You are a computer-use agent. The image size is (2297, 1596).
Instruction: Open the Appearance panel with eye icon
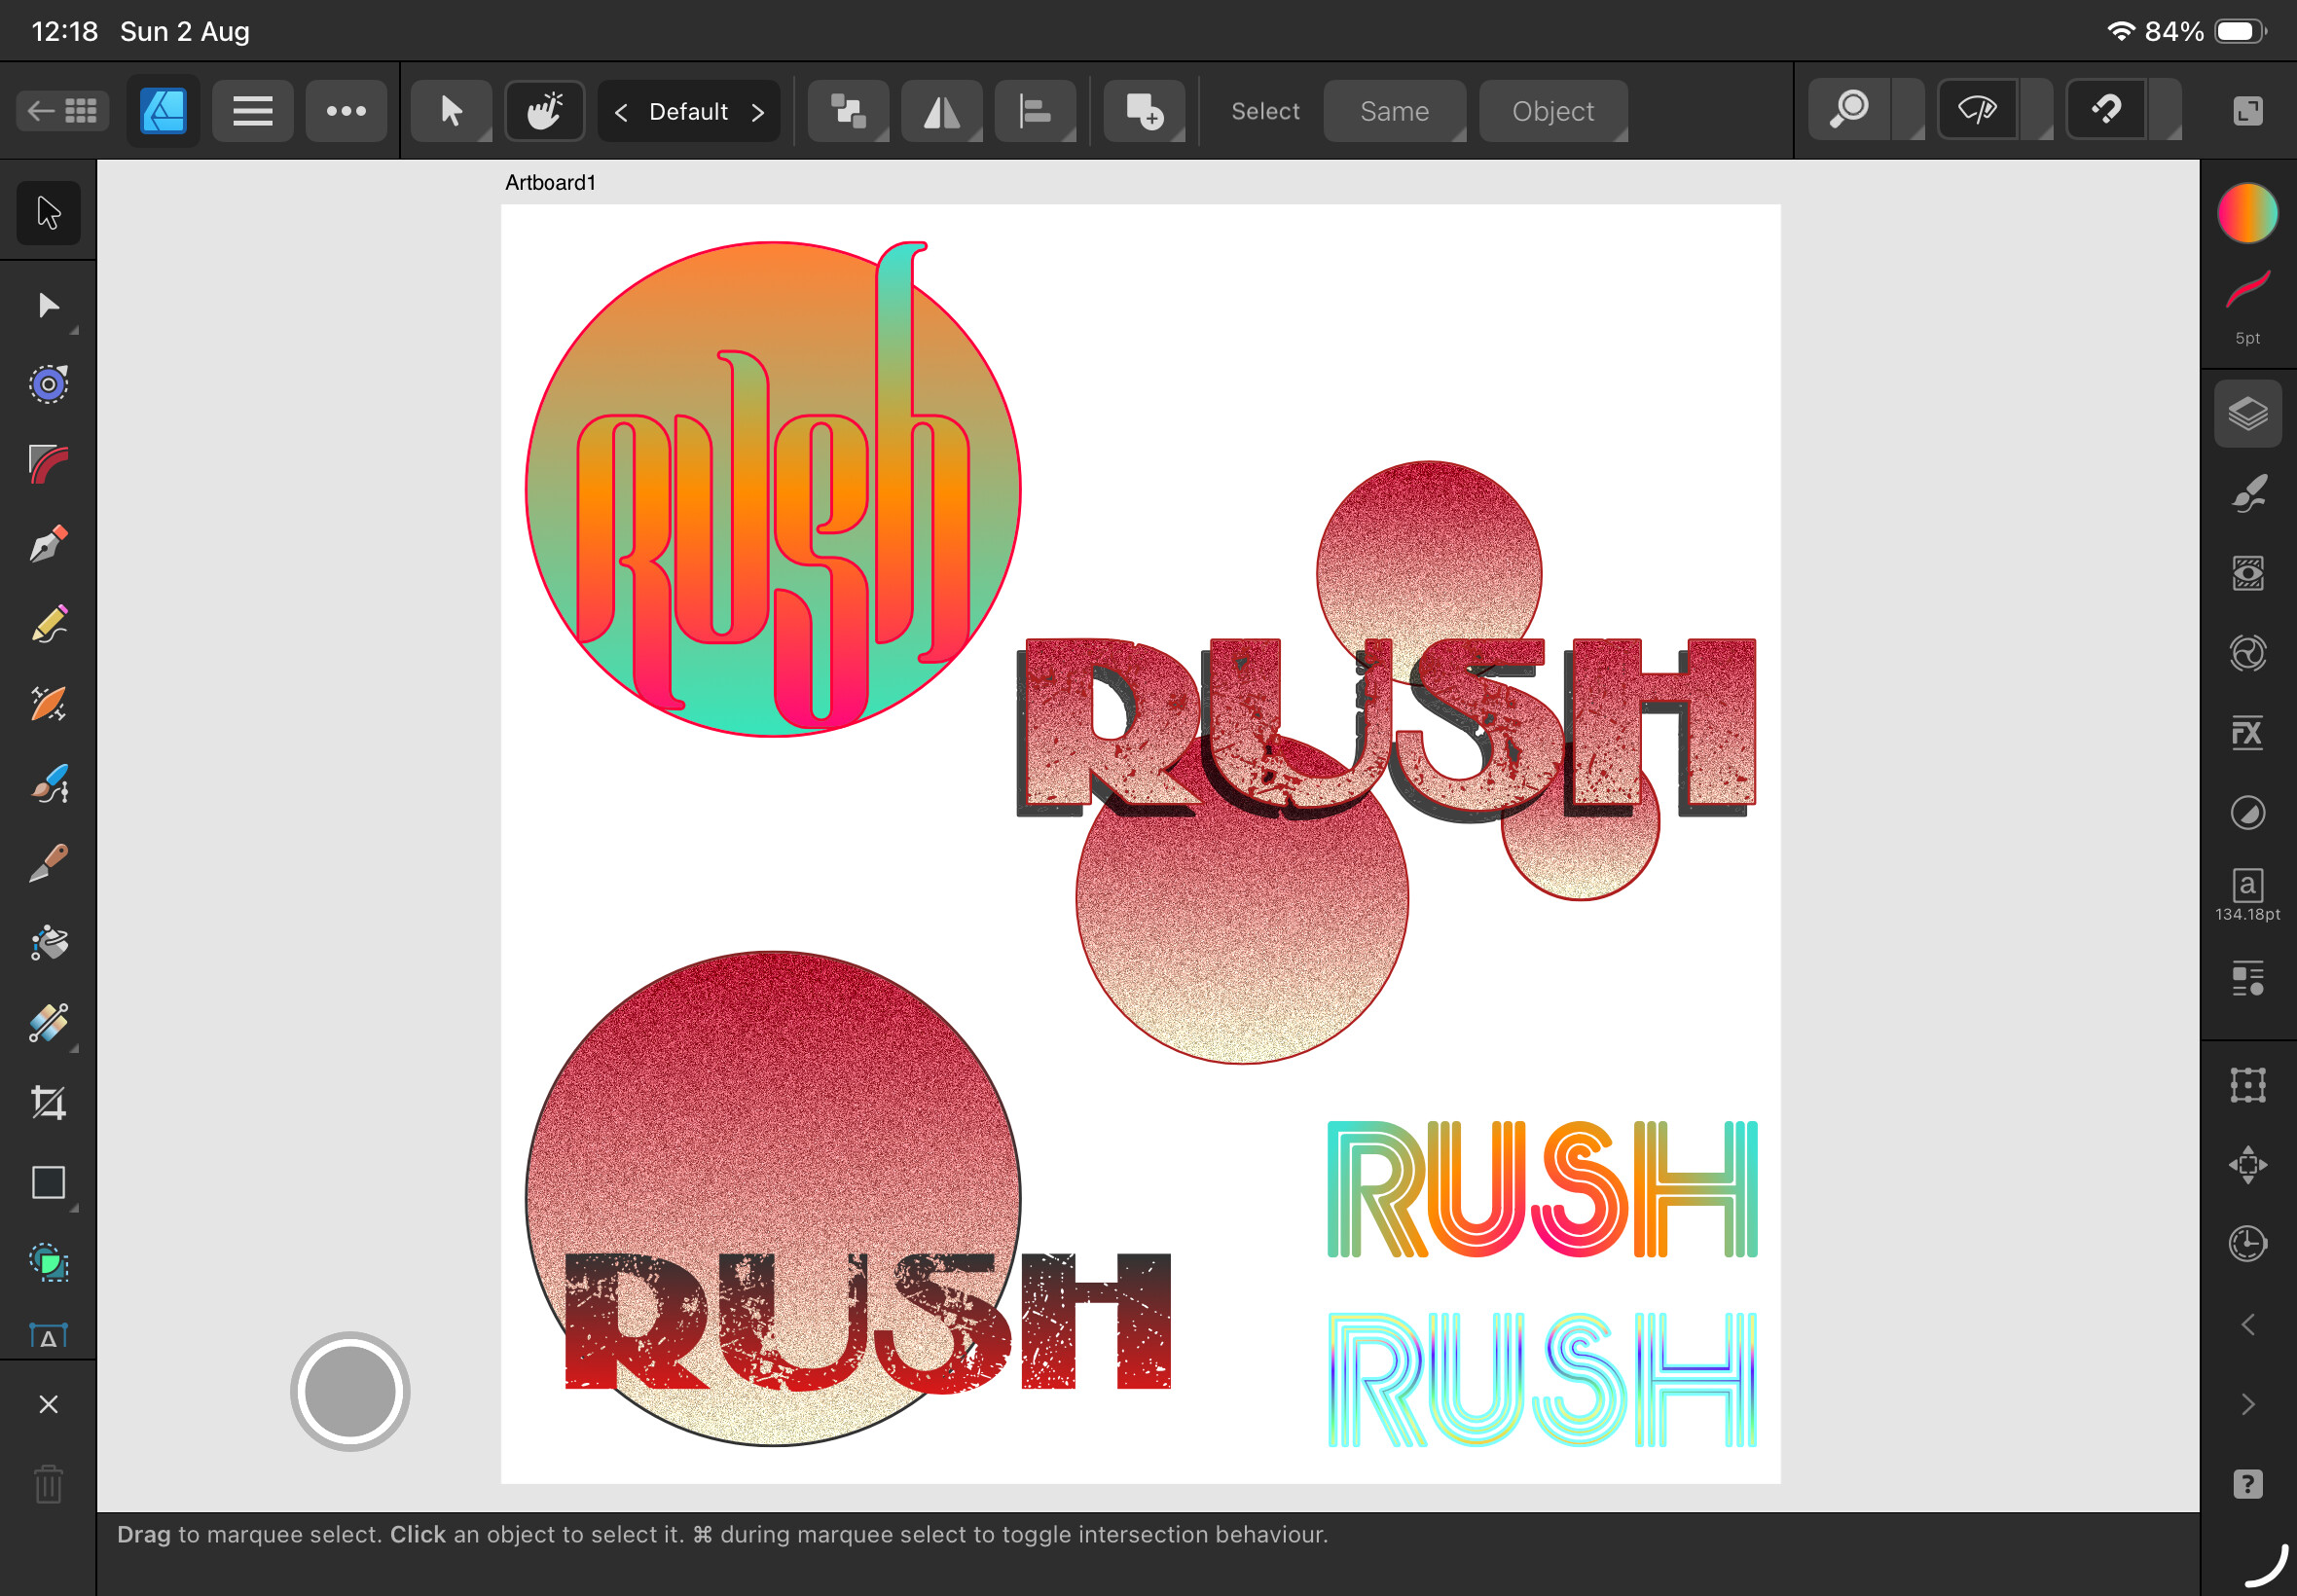[x=2247, y=573]
